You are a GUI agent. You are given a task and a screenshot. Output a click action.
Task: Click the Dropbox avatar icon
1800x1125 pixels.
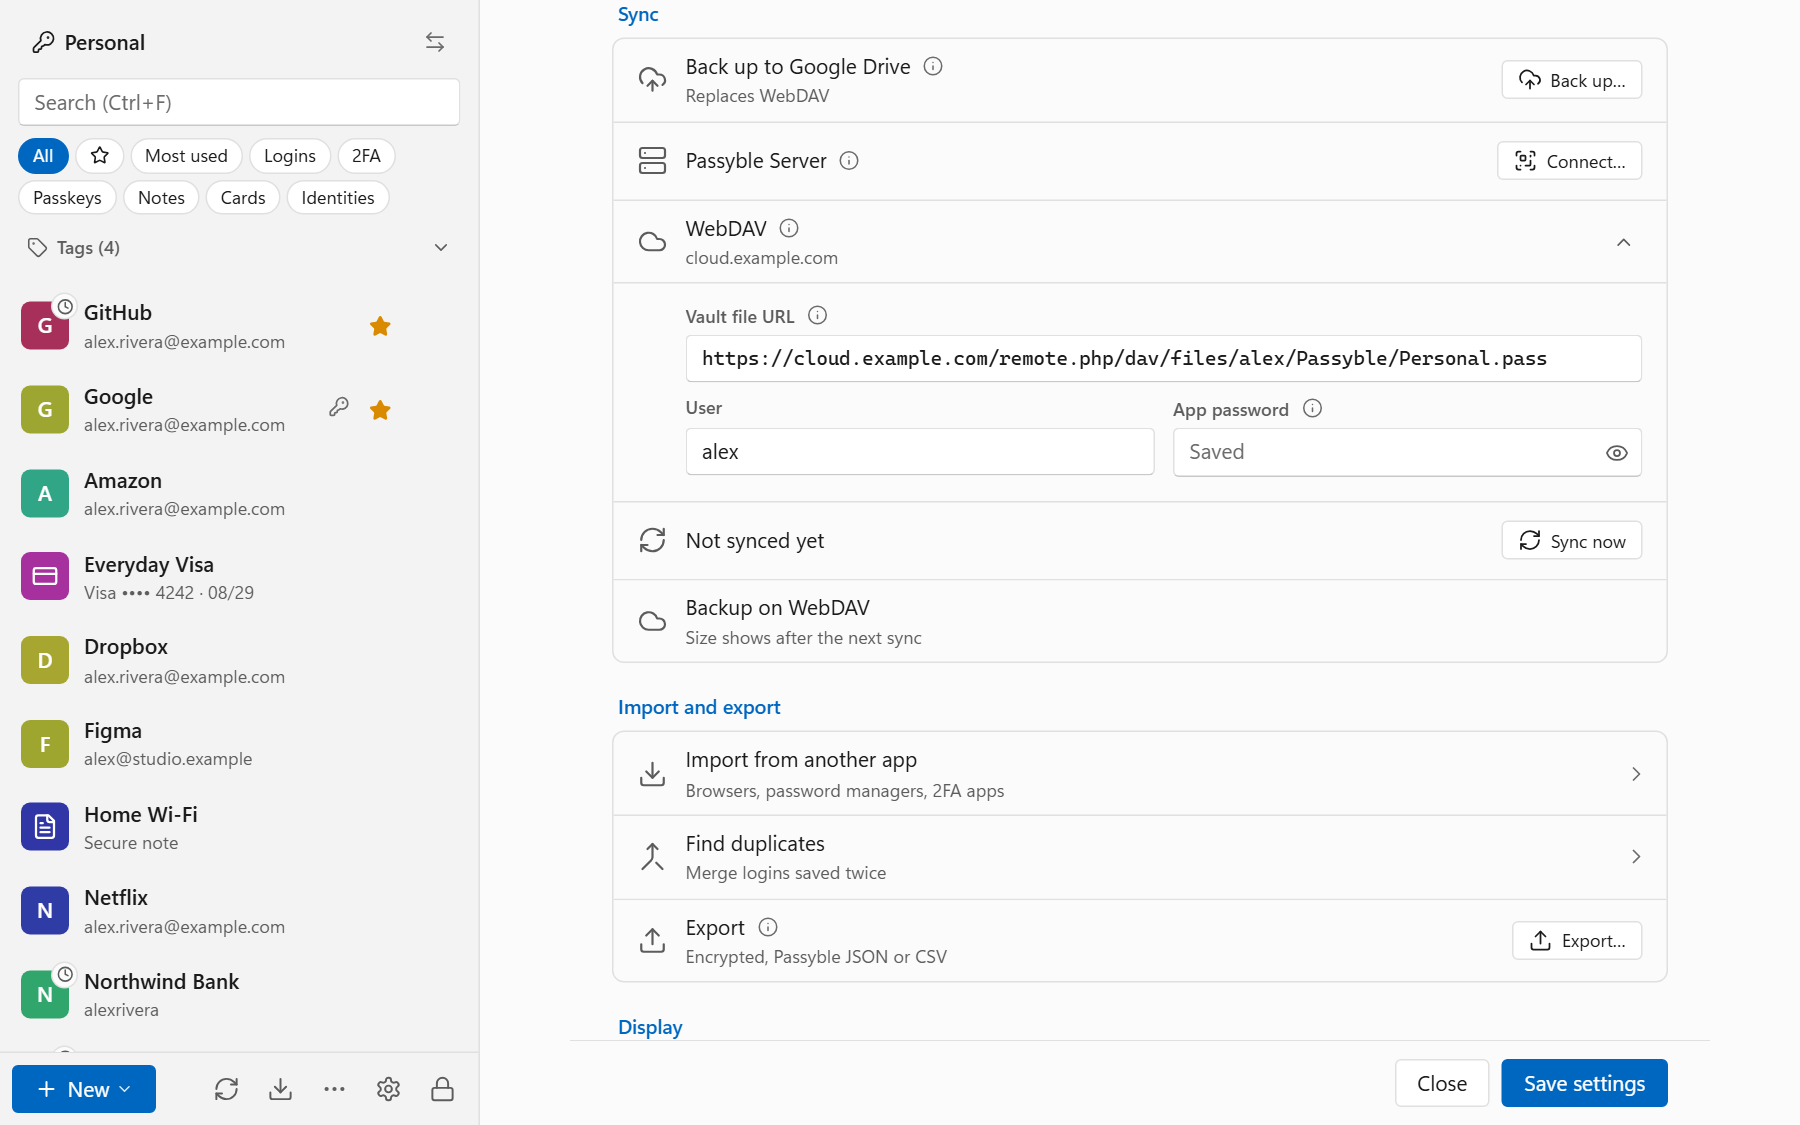pos(45,660)
